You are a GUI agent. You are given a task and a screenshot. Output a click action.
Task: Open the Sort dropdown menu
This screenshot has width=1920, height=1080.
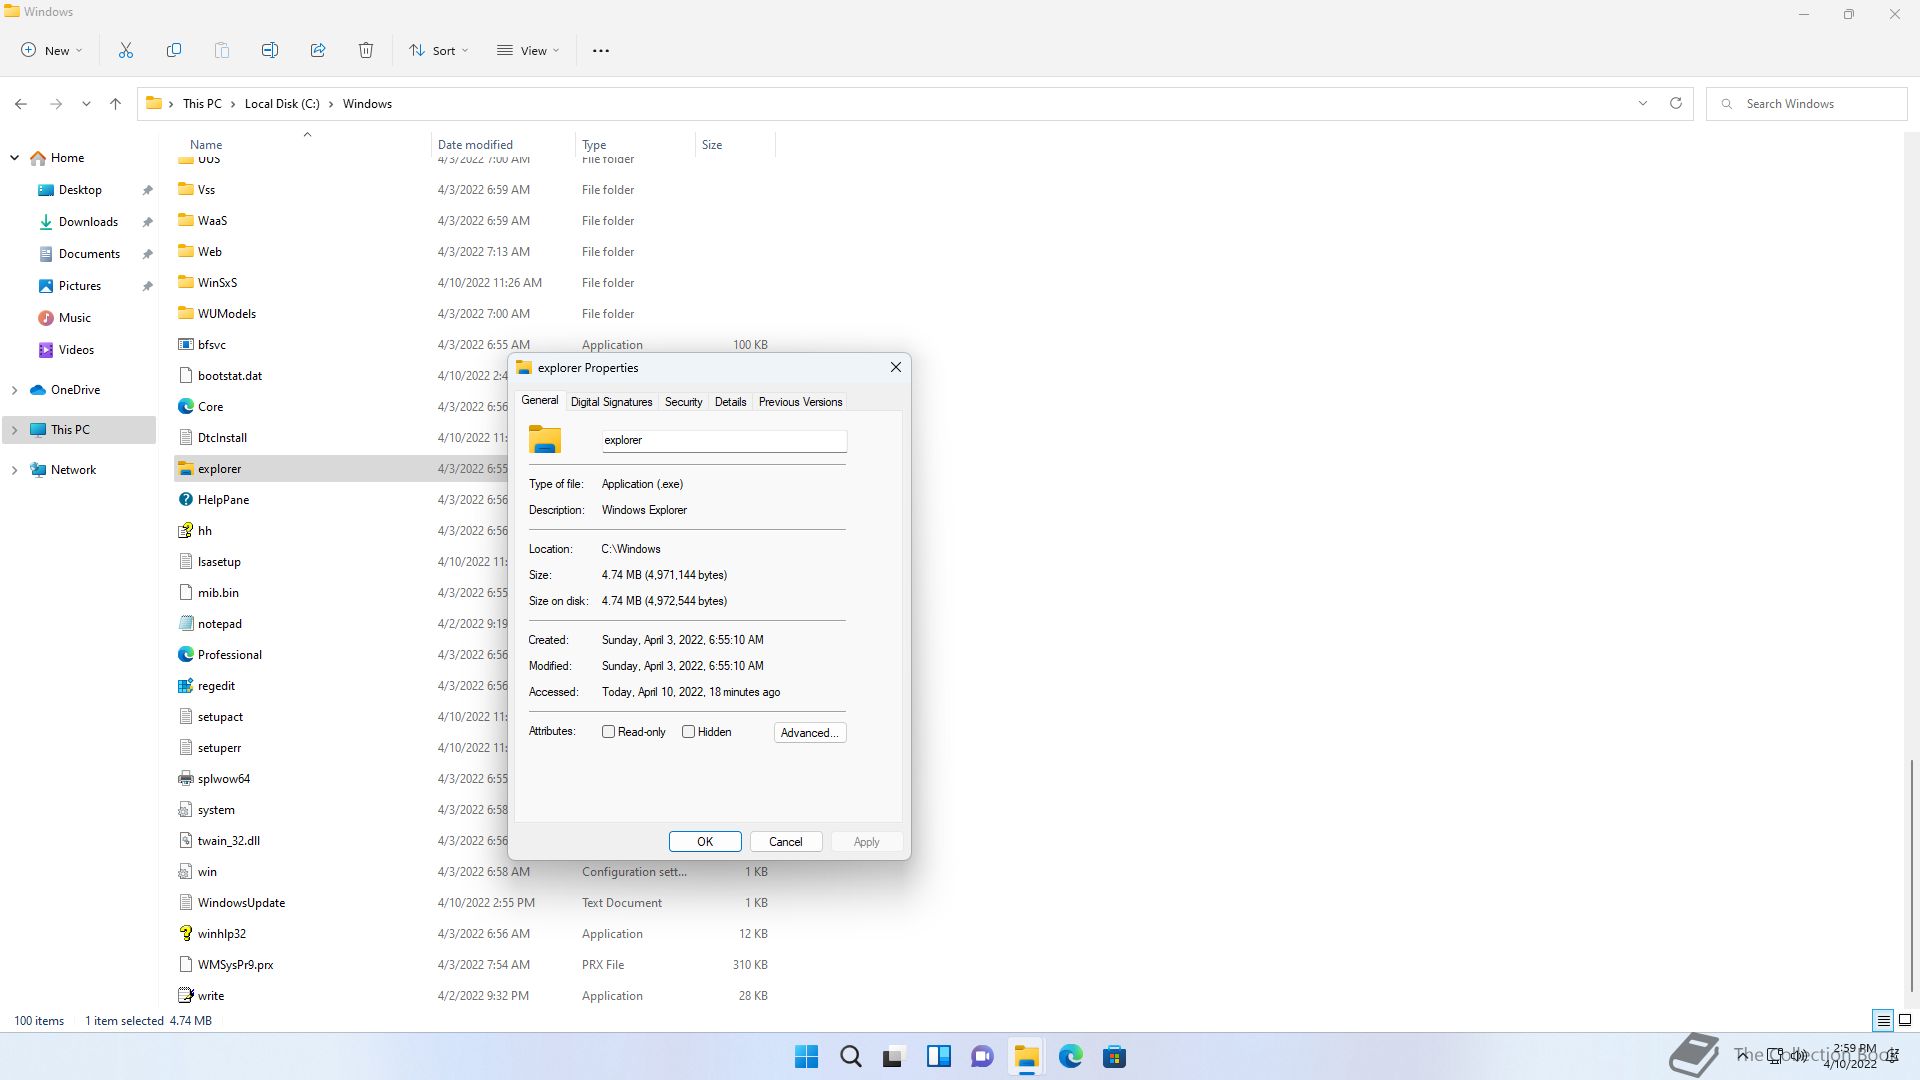(x=438, y=50)
